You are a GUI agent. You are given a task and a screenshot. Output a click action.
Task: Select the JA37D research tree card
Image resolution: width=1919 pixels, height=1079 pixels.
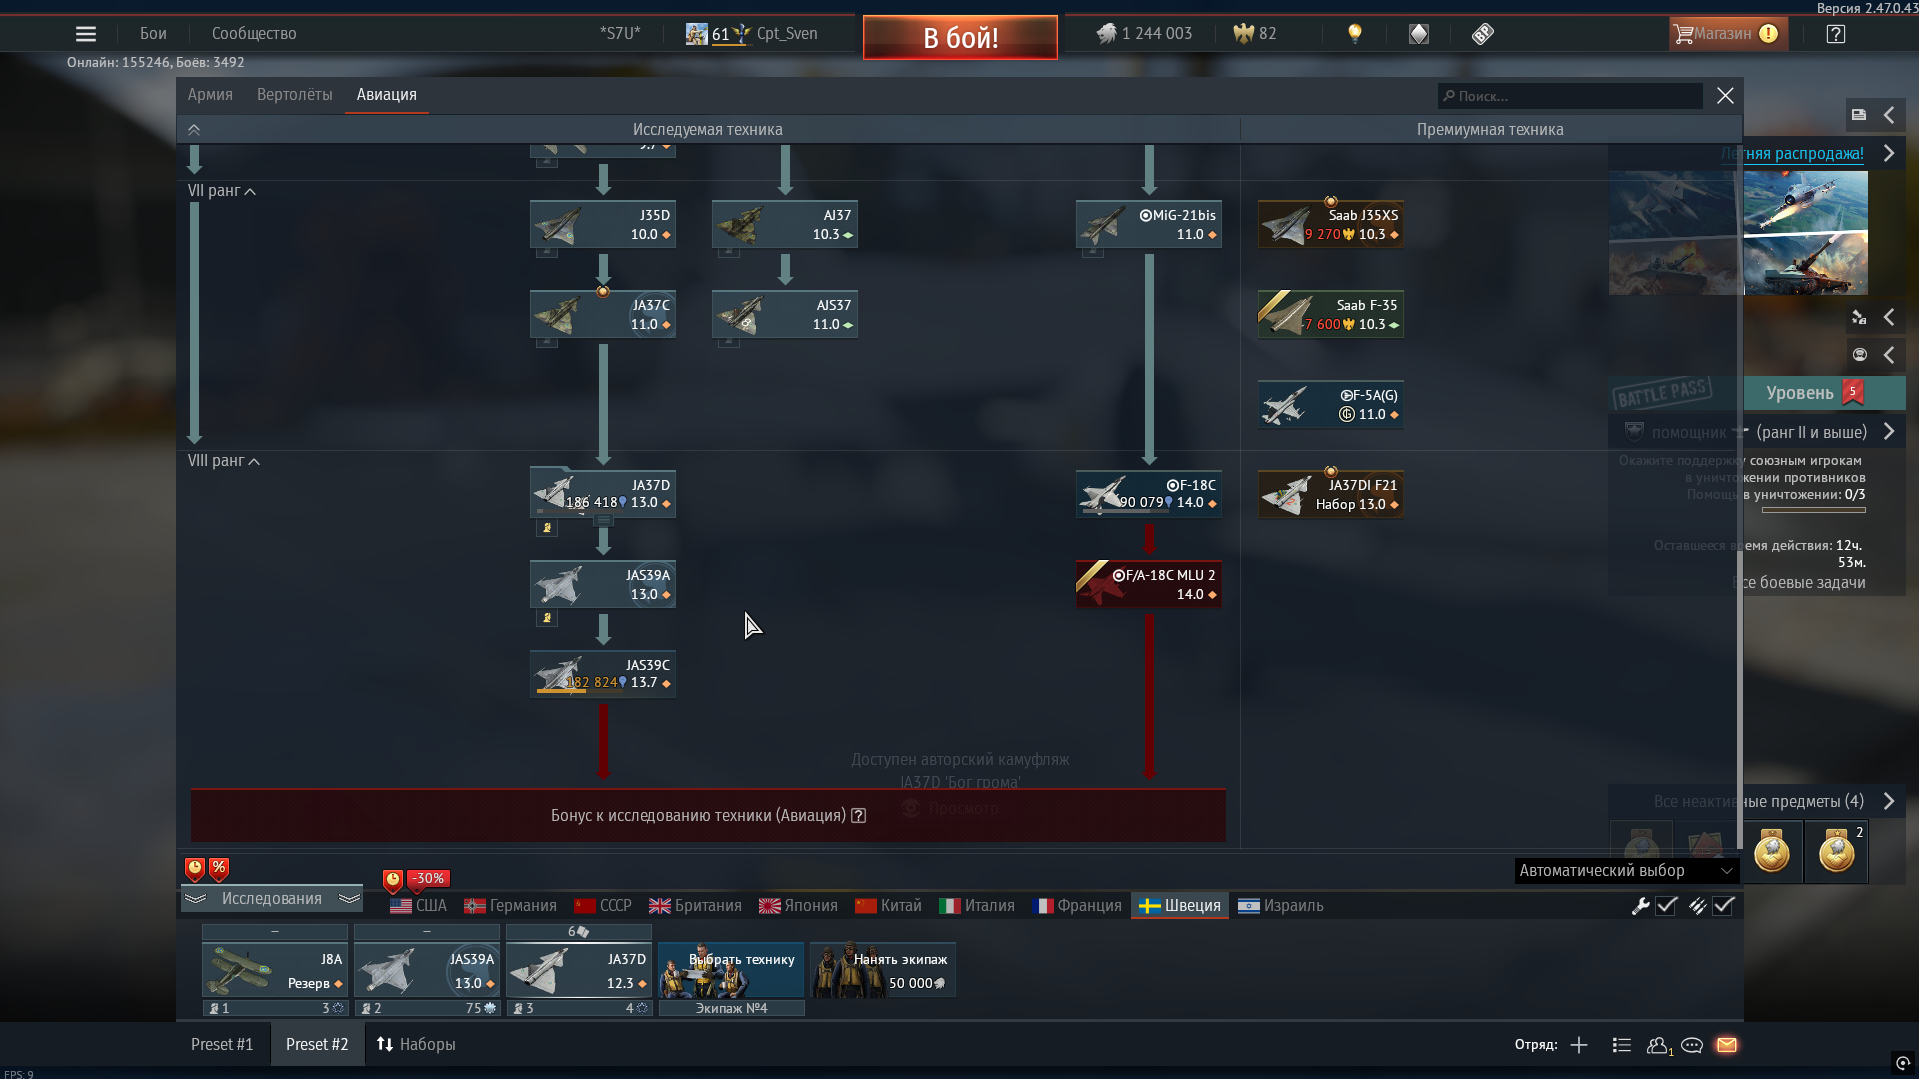(x=603, y=494)
